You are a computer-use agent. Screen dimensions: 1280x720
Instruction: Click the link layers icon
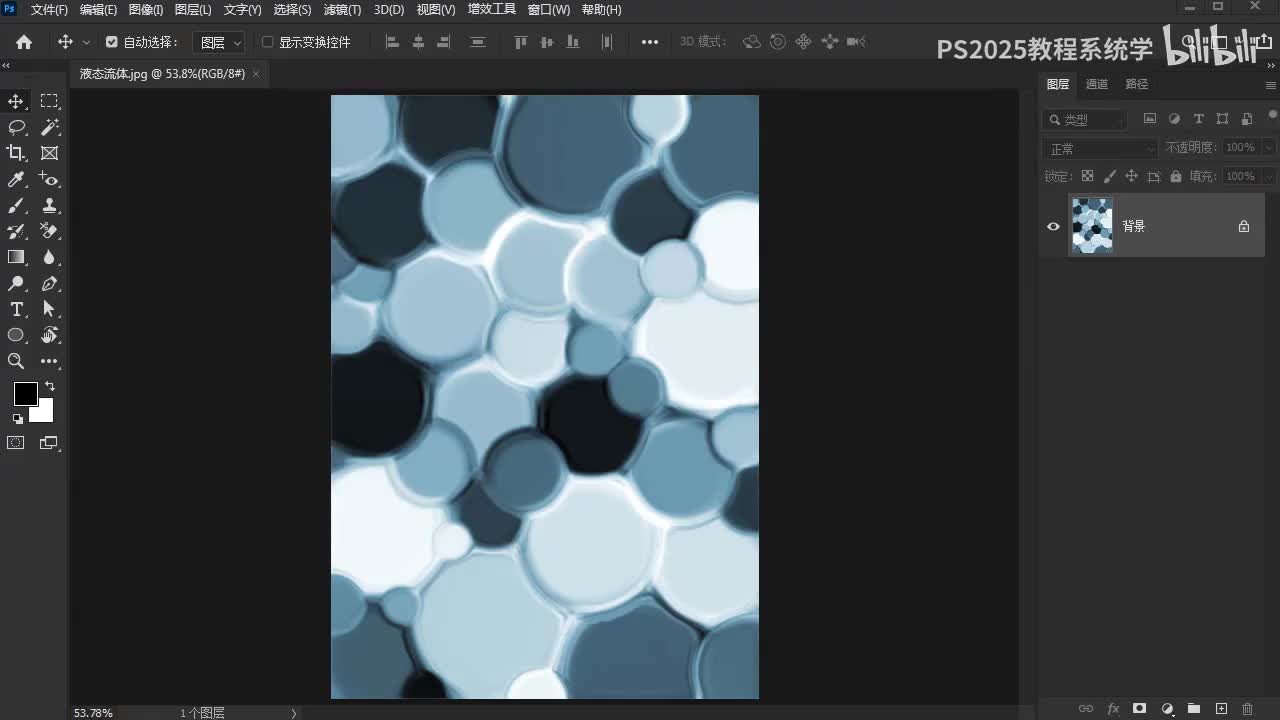(x=1085, y=709)
